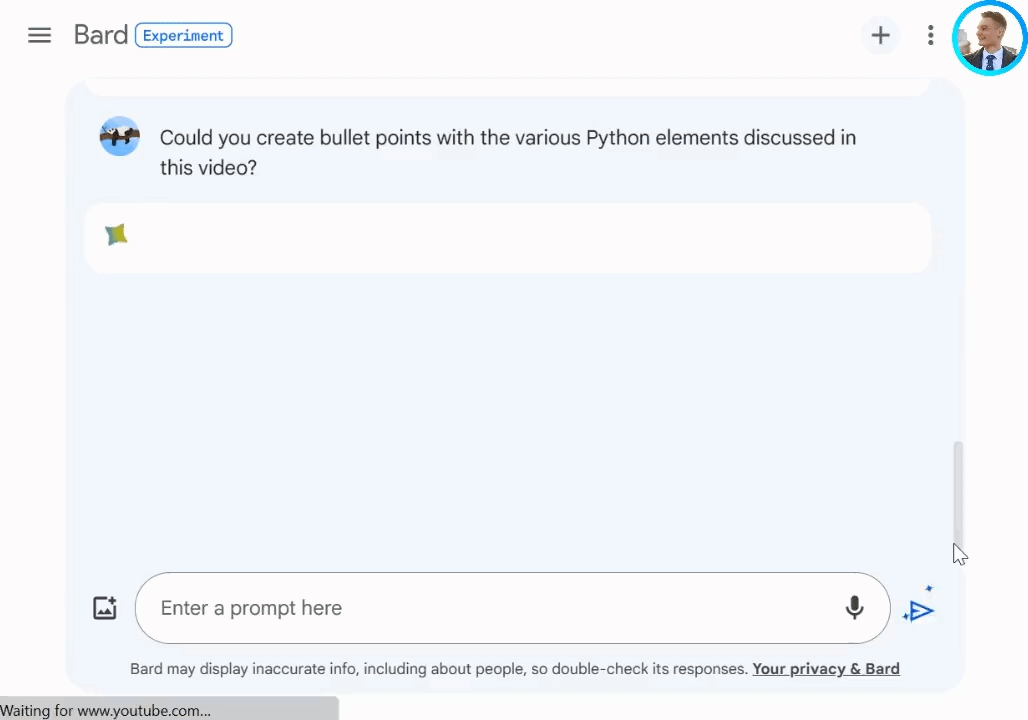
Task: Click the Experiment badge label
Action: pos(184,35)
